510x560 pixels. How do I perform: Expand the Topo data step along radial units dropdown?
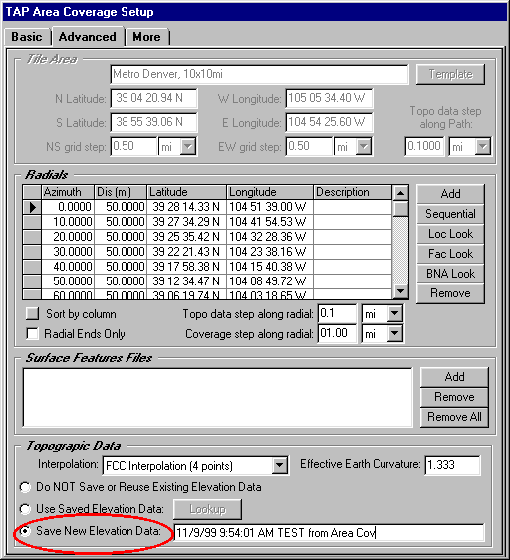pos(395,314)
